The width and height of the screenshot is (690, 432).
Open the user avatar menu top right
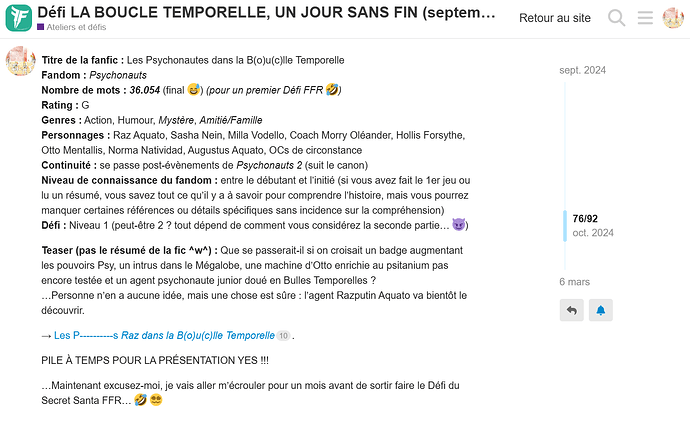coord(672,18)
